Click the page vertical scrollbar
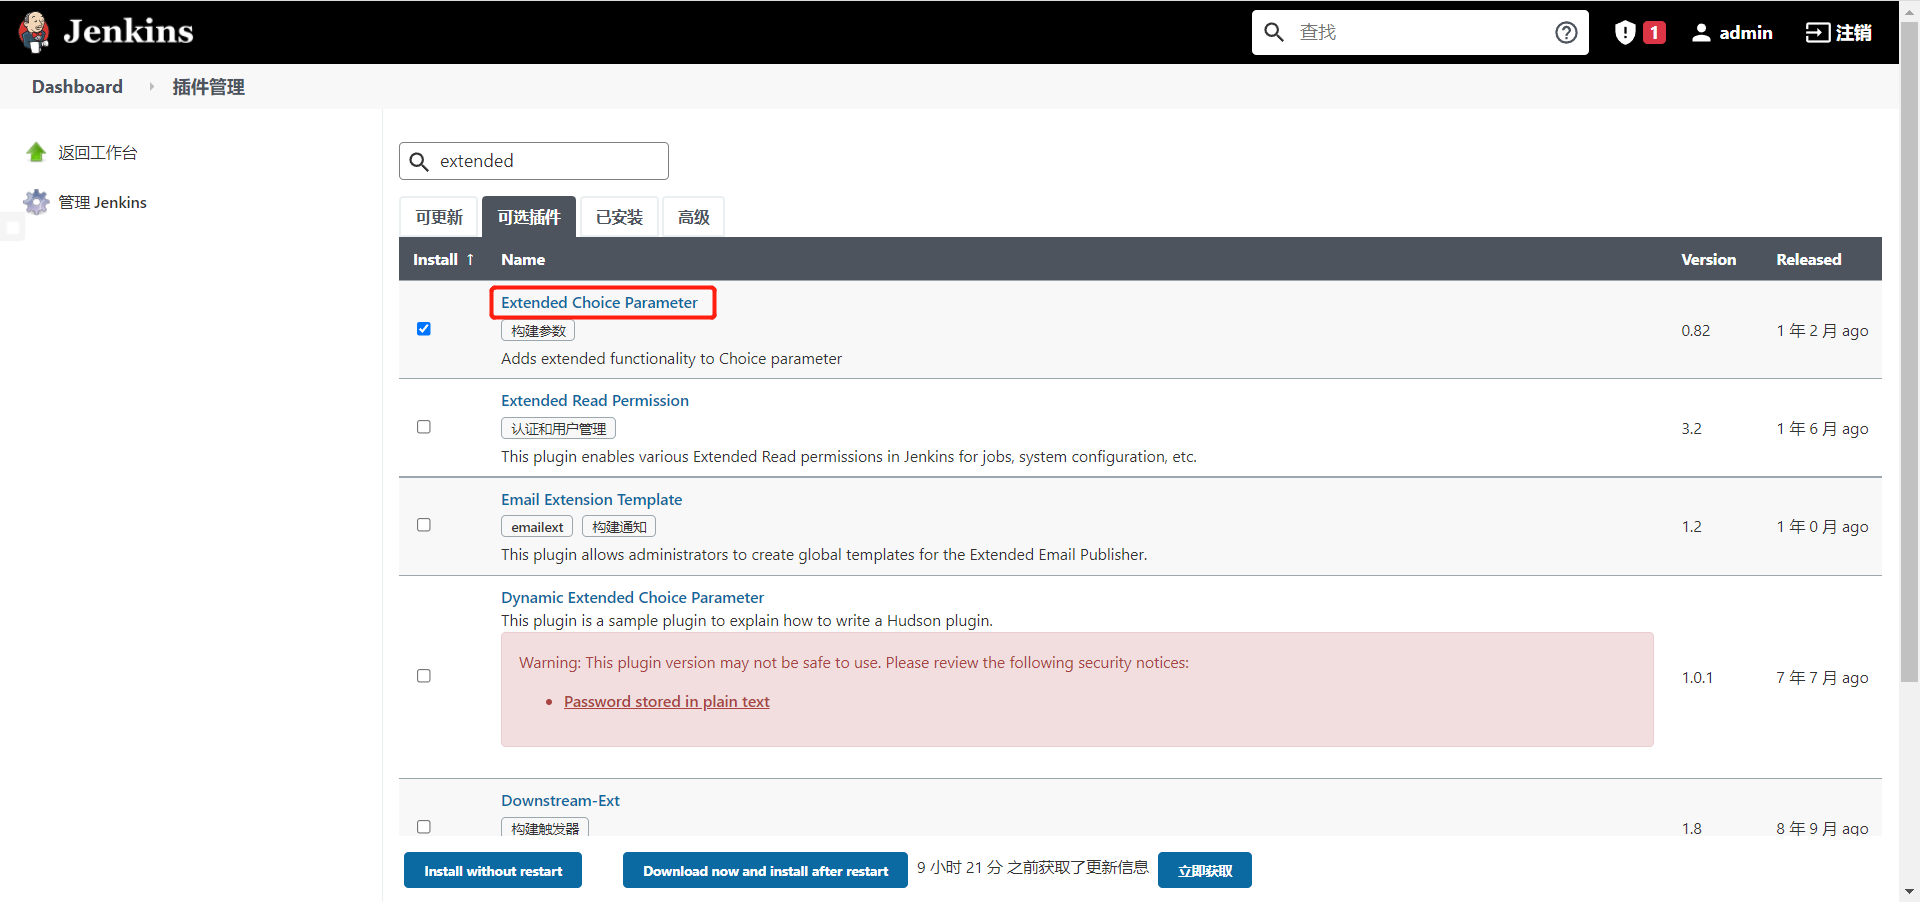Viewport: 1920px width, 902px height. tap(1909, 350)
